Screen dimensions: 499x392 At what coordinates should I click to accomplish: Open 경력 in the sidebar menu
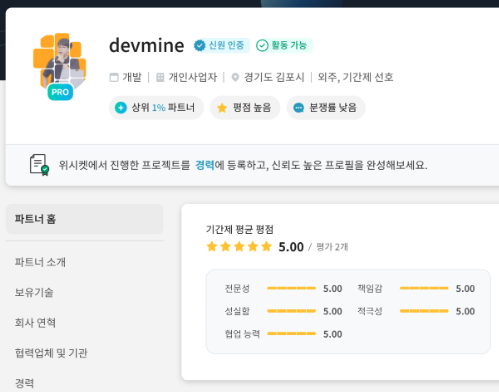click(24, 383)
